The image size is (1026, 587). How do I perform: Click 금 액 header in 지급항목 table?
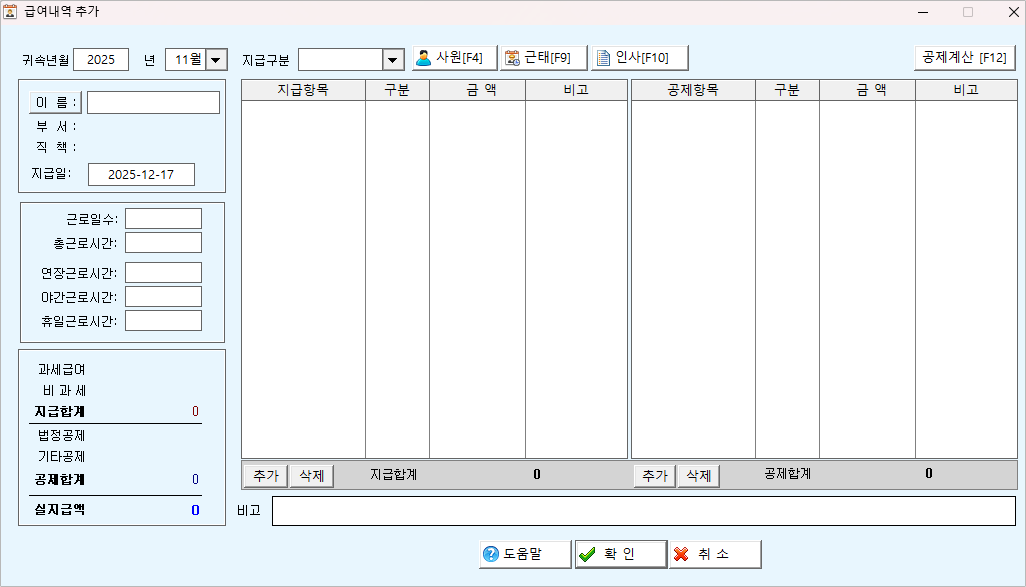coord(477,90)
